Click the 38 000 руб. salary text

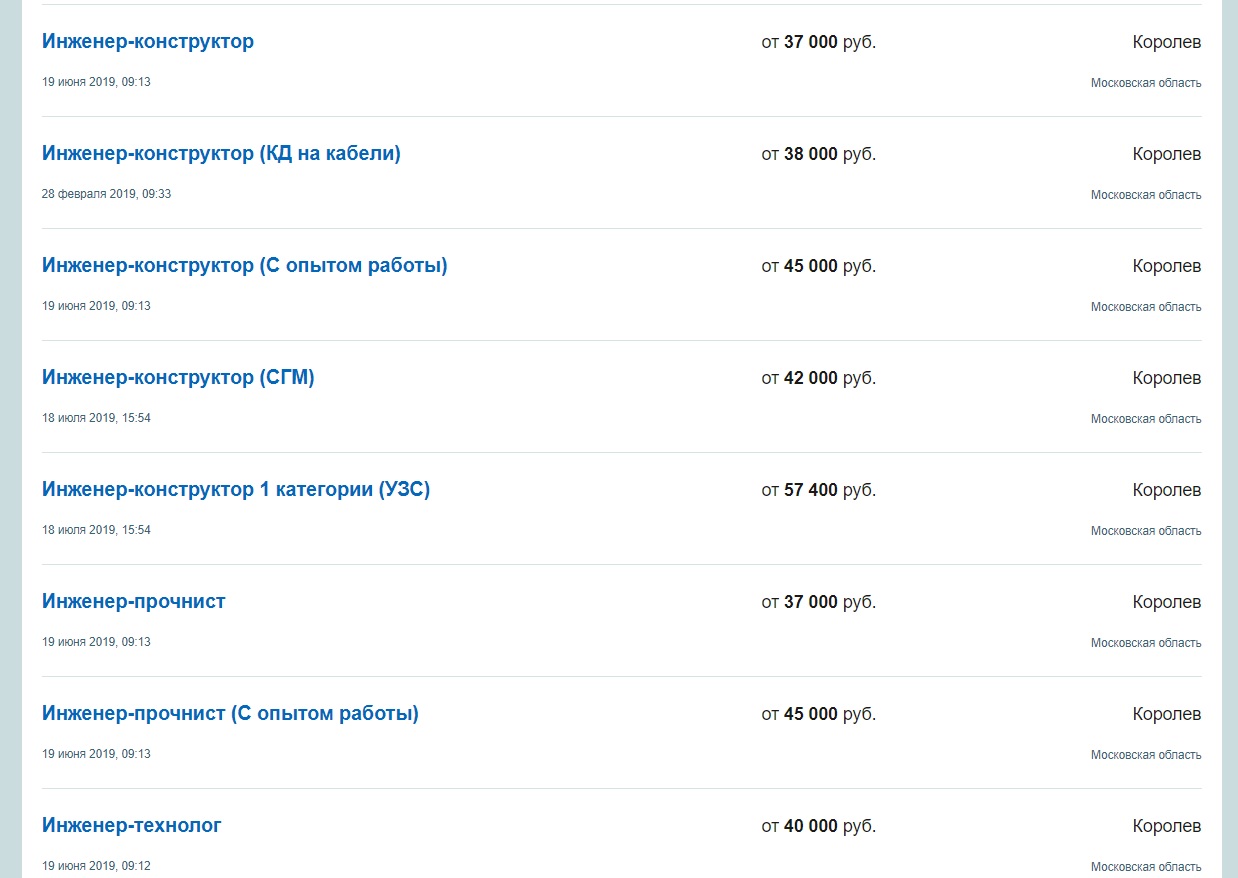(x=818, y=154)
